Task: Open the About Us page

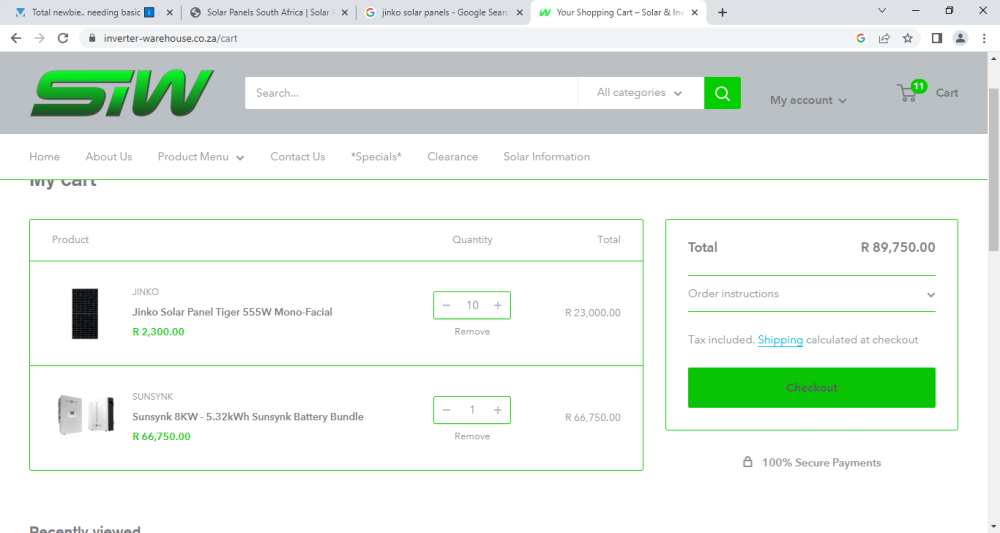Action: (109, 157)
